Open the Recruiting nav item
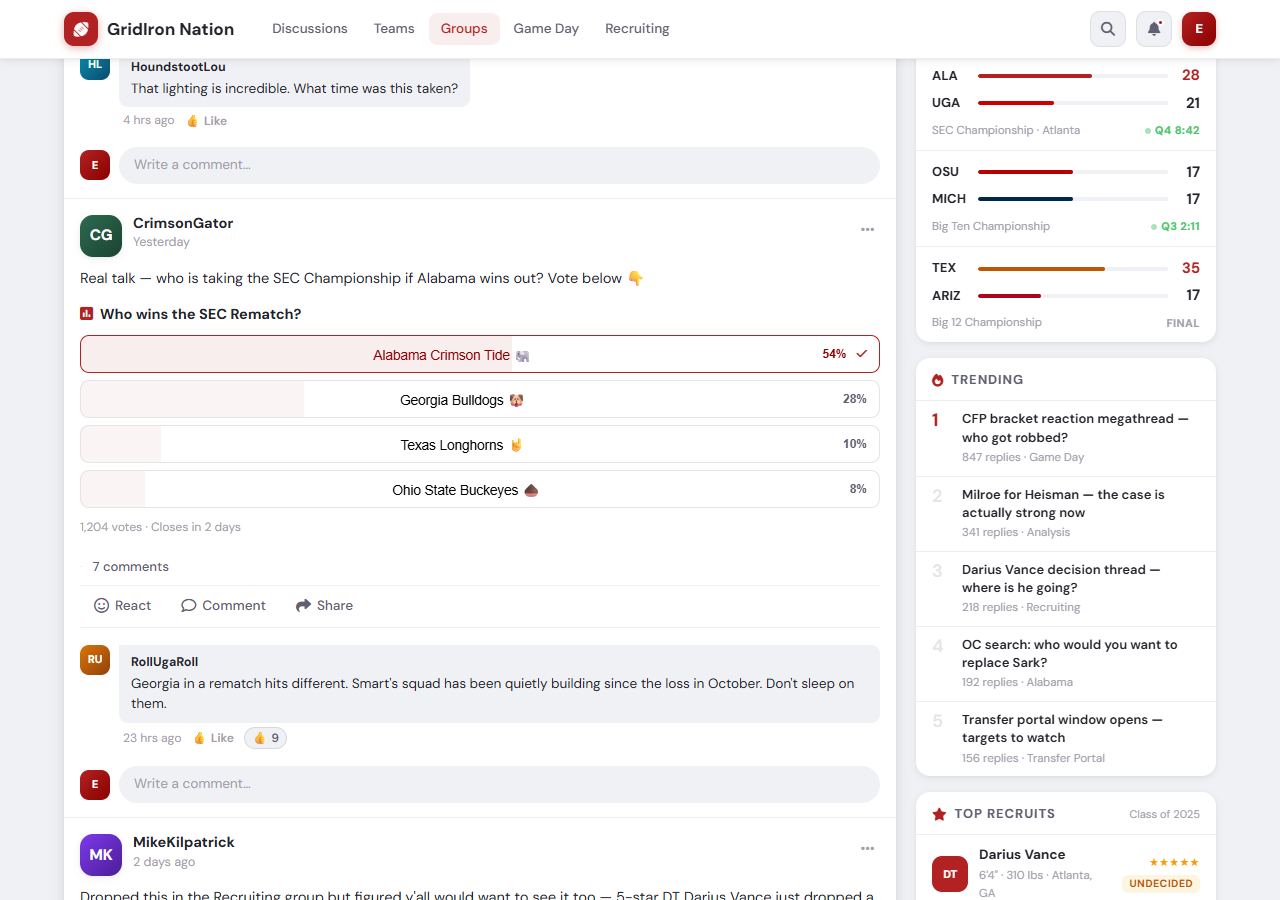Screen dimensions: 1280x900 click(x=637, y=29)
